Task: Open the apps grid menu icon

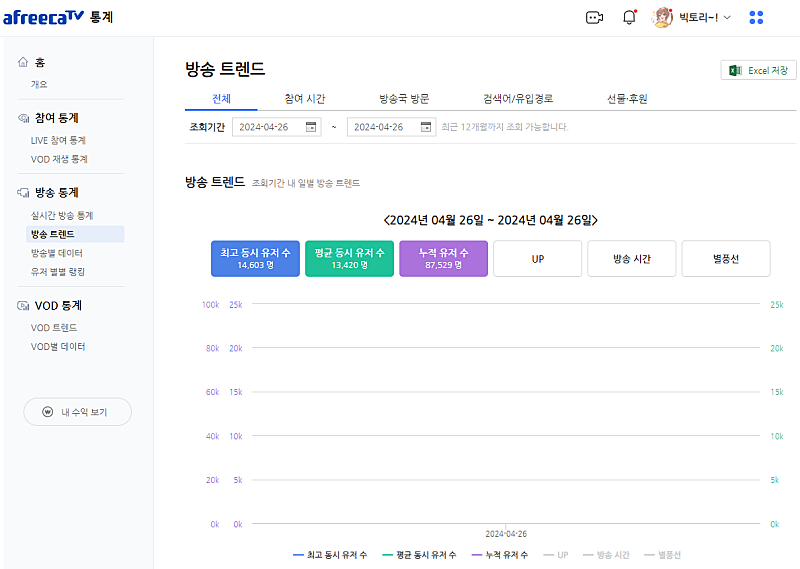Action: click(756, 17)
